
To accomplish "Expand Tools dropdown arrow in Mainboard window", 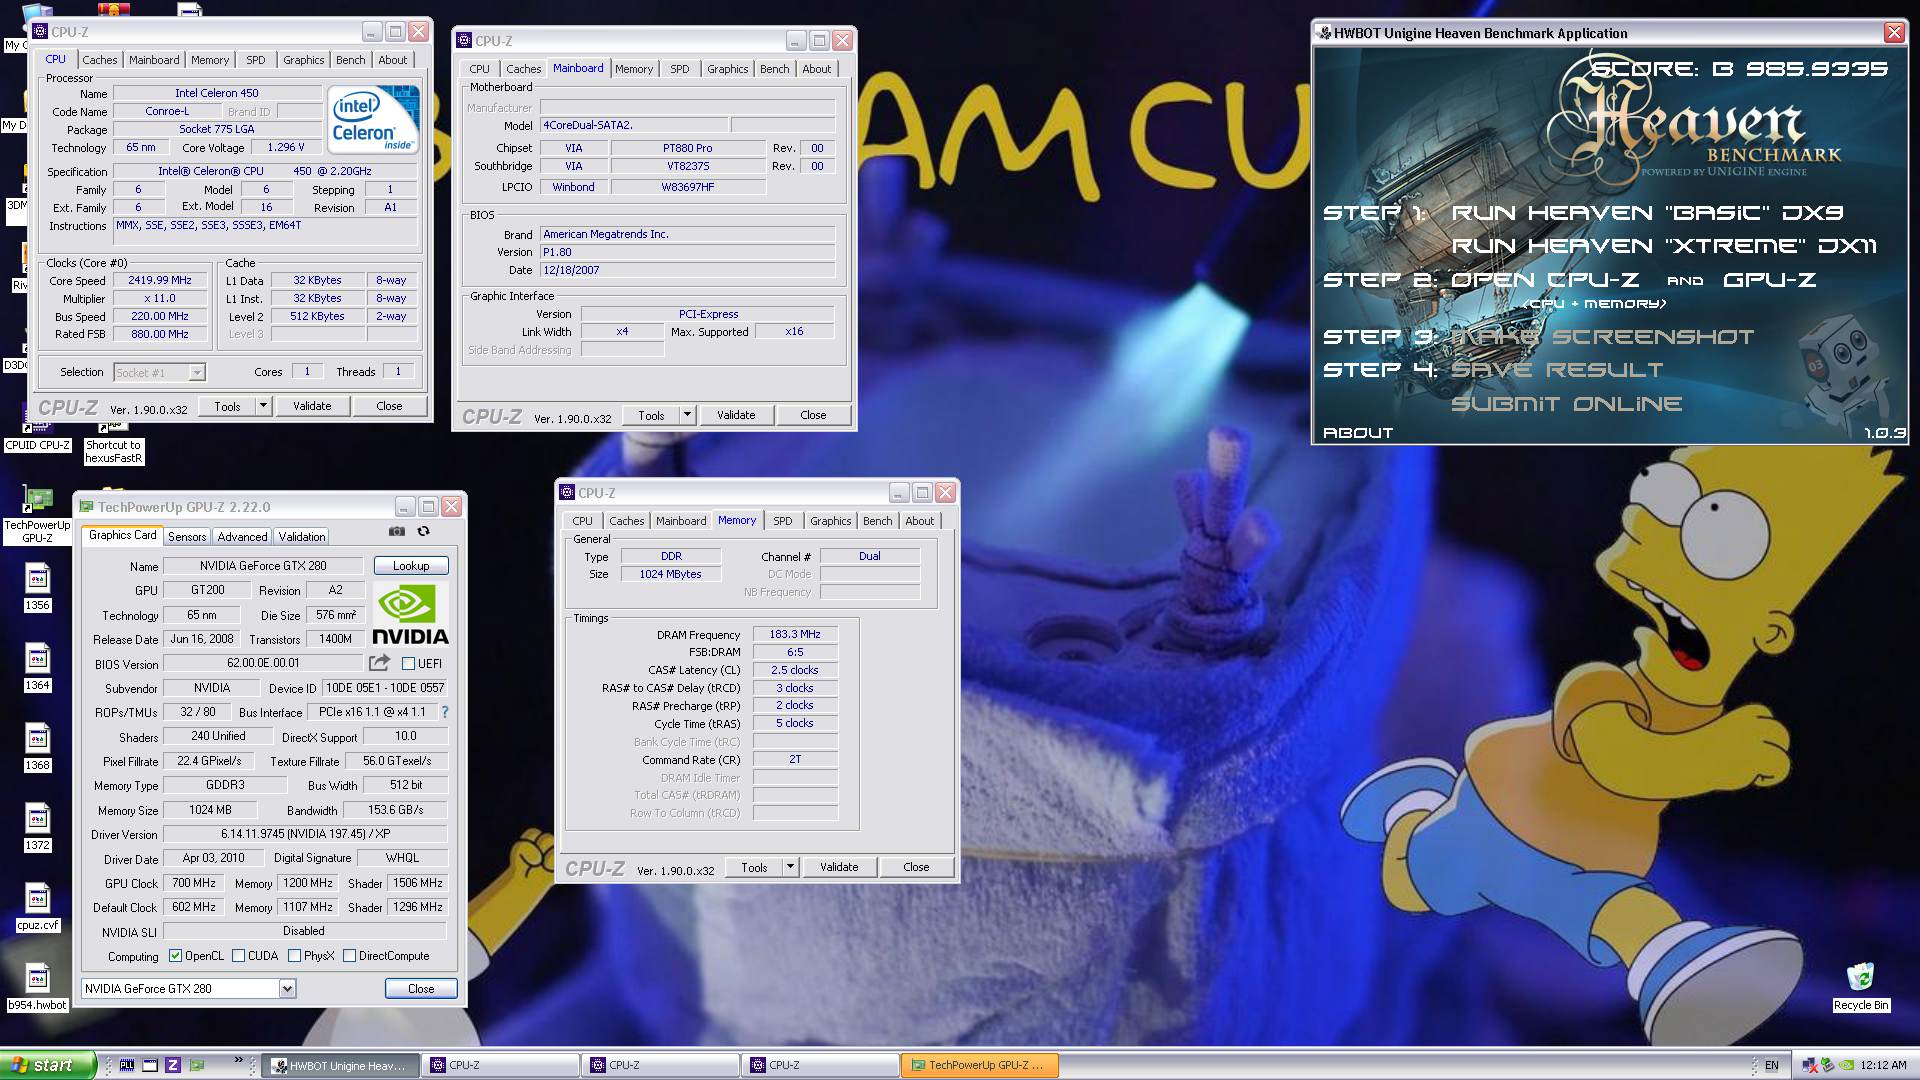I will [687, 415].
